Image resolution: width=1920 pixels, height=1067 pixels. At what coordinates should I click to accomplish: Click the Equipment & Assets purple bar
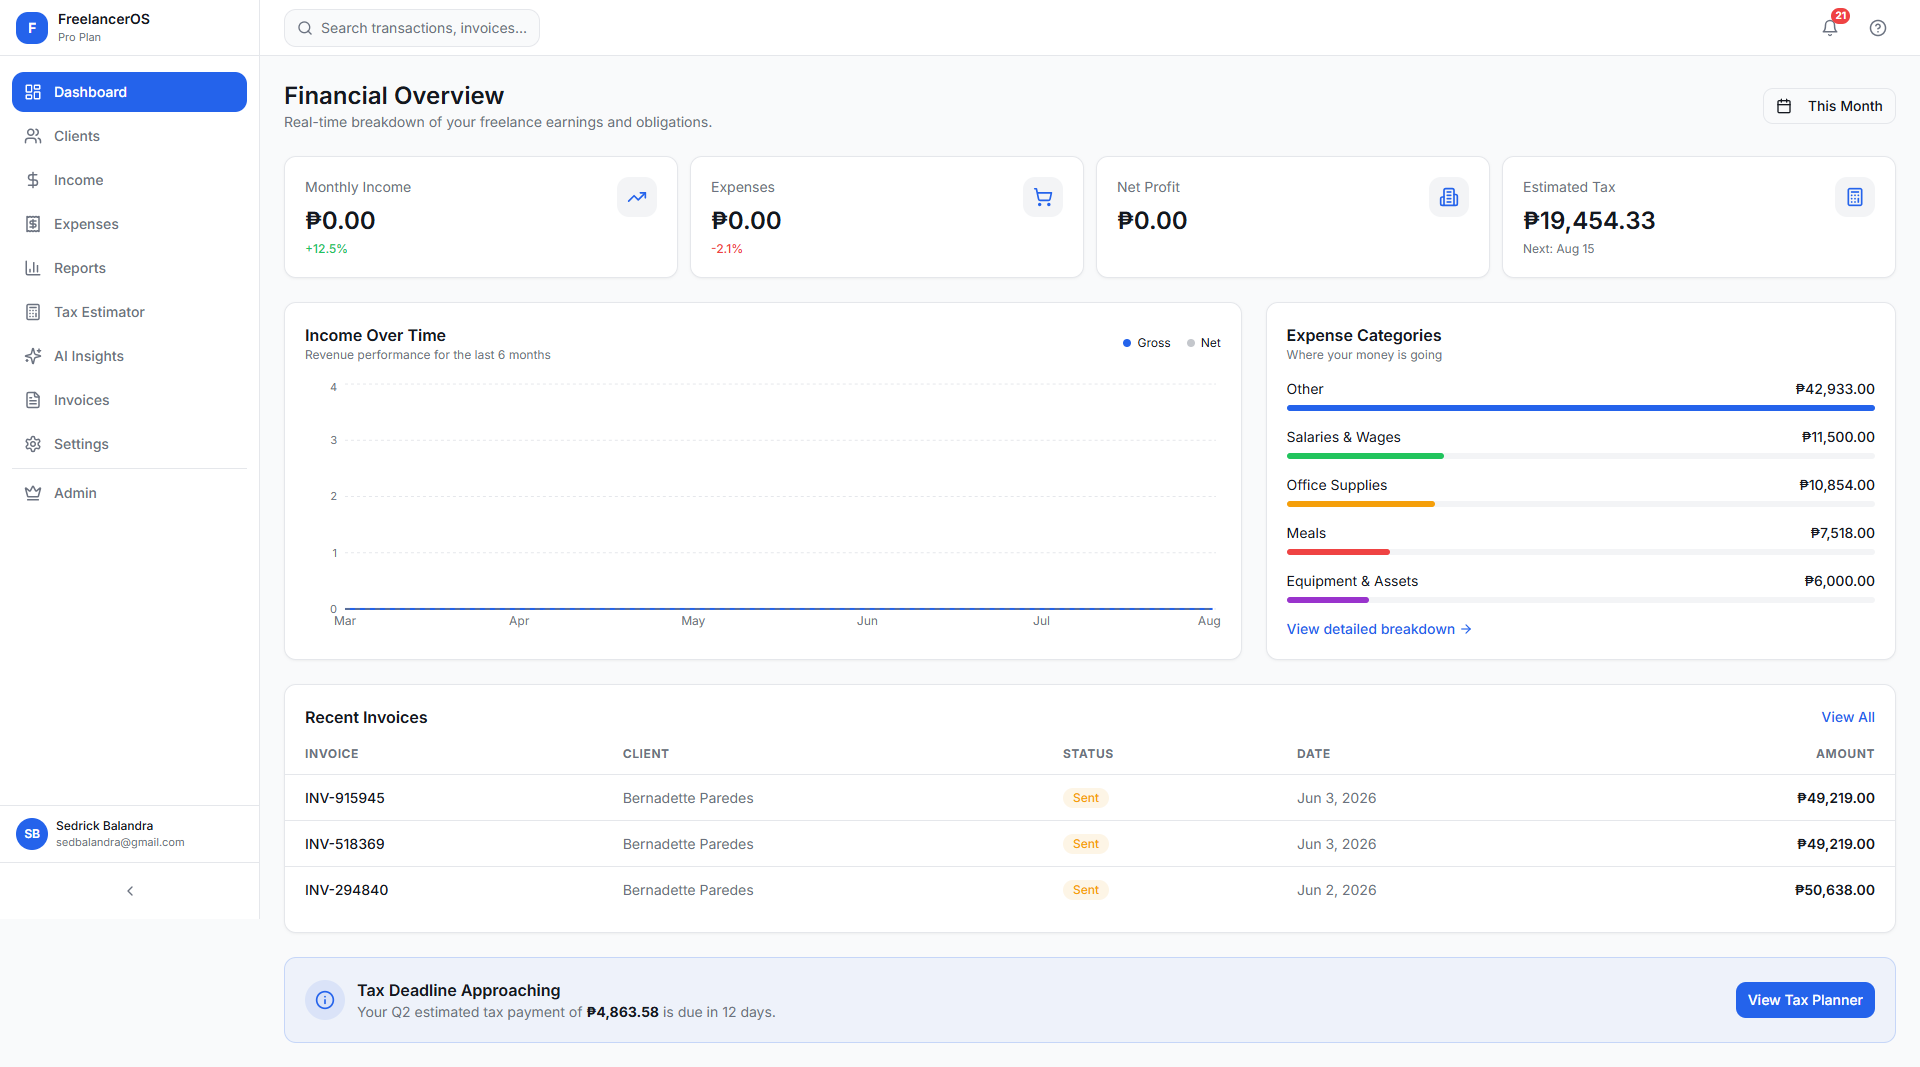(x=1327, y=600)
